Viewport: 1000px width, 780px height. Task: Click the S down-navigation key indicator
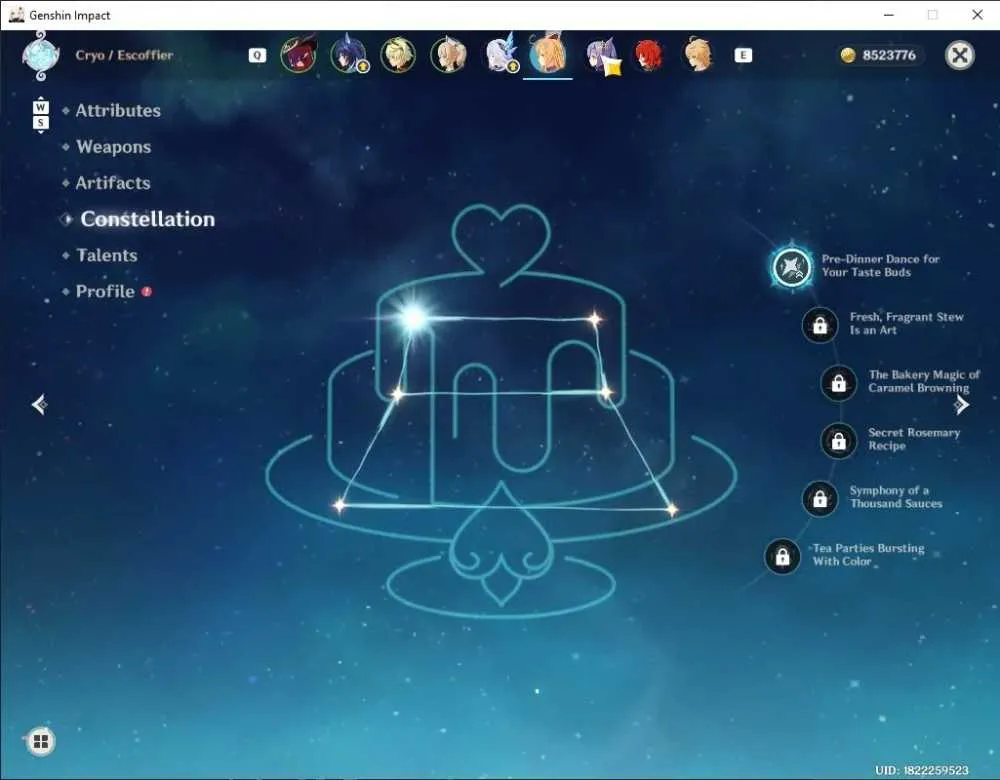click(x=41, y=122)
